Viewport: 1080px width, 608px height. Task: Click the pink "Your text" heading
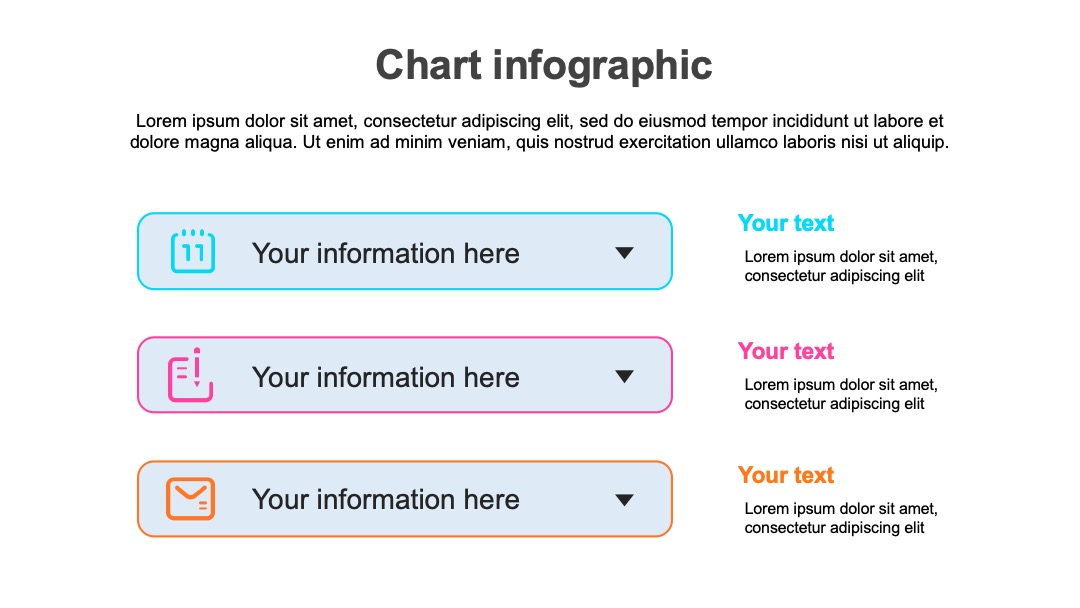click(786, 351)
